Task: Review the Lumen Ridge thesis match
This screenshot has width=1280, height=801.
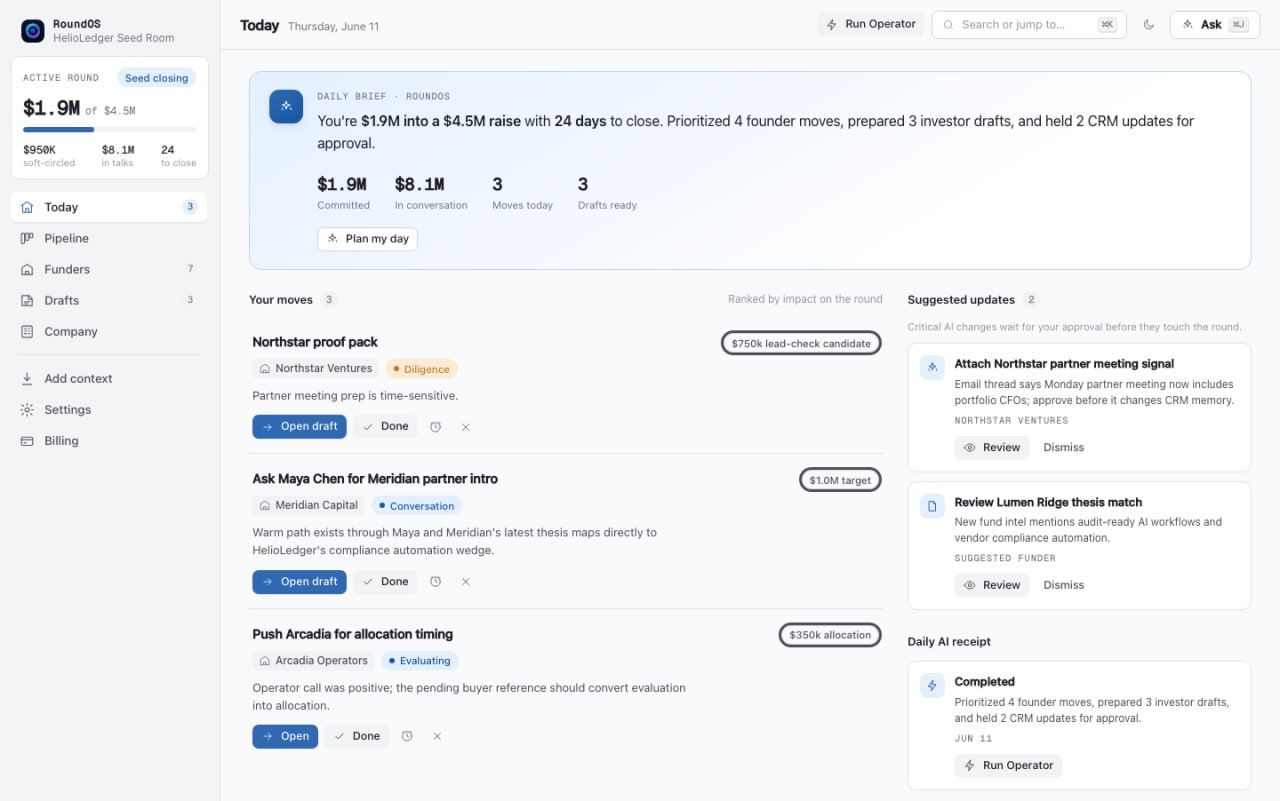Action: click(x=991, y=586)
